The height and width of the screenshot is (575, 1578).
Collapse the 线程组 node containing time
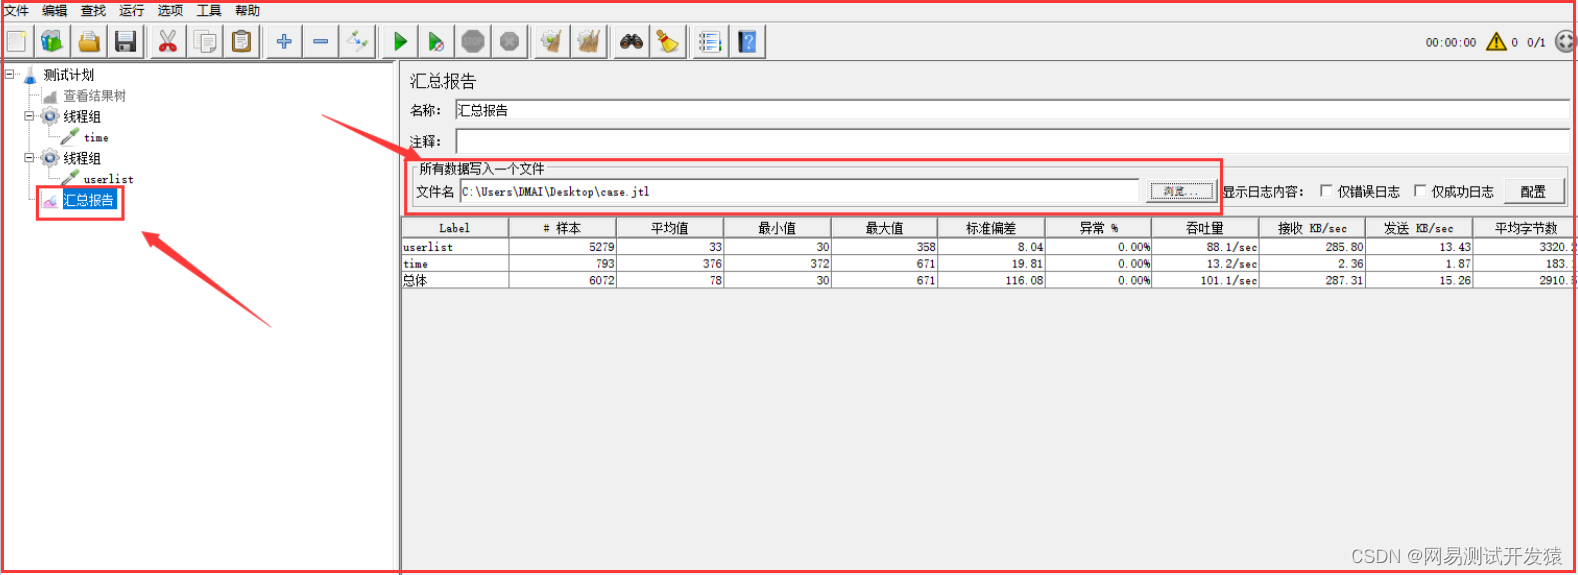(29, 116)
